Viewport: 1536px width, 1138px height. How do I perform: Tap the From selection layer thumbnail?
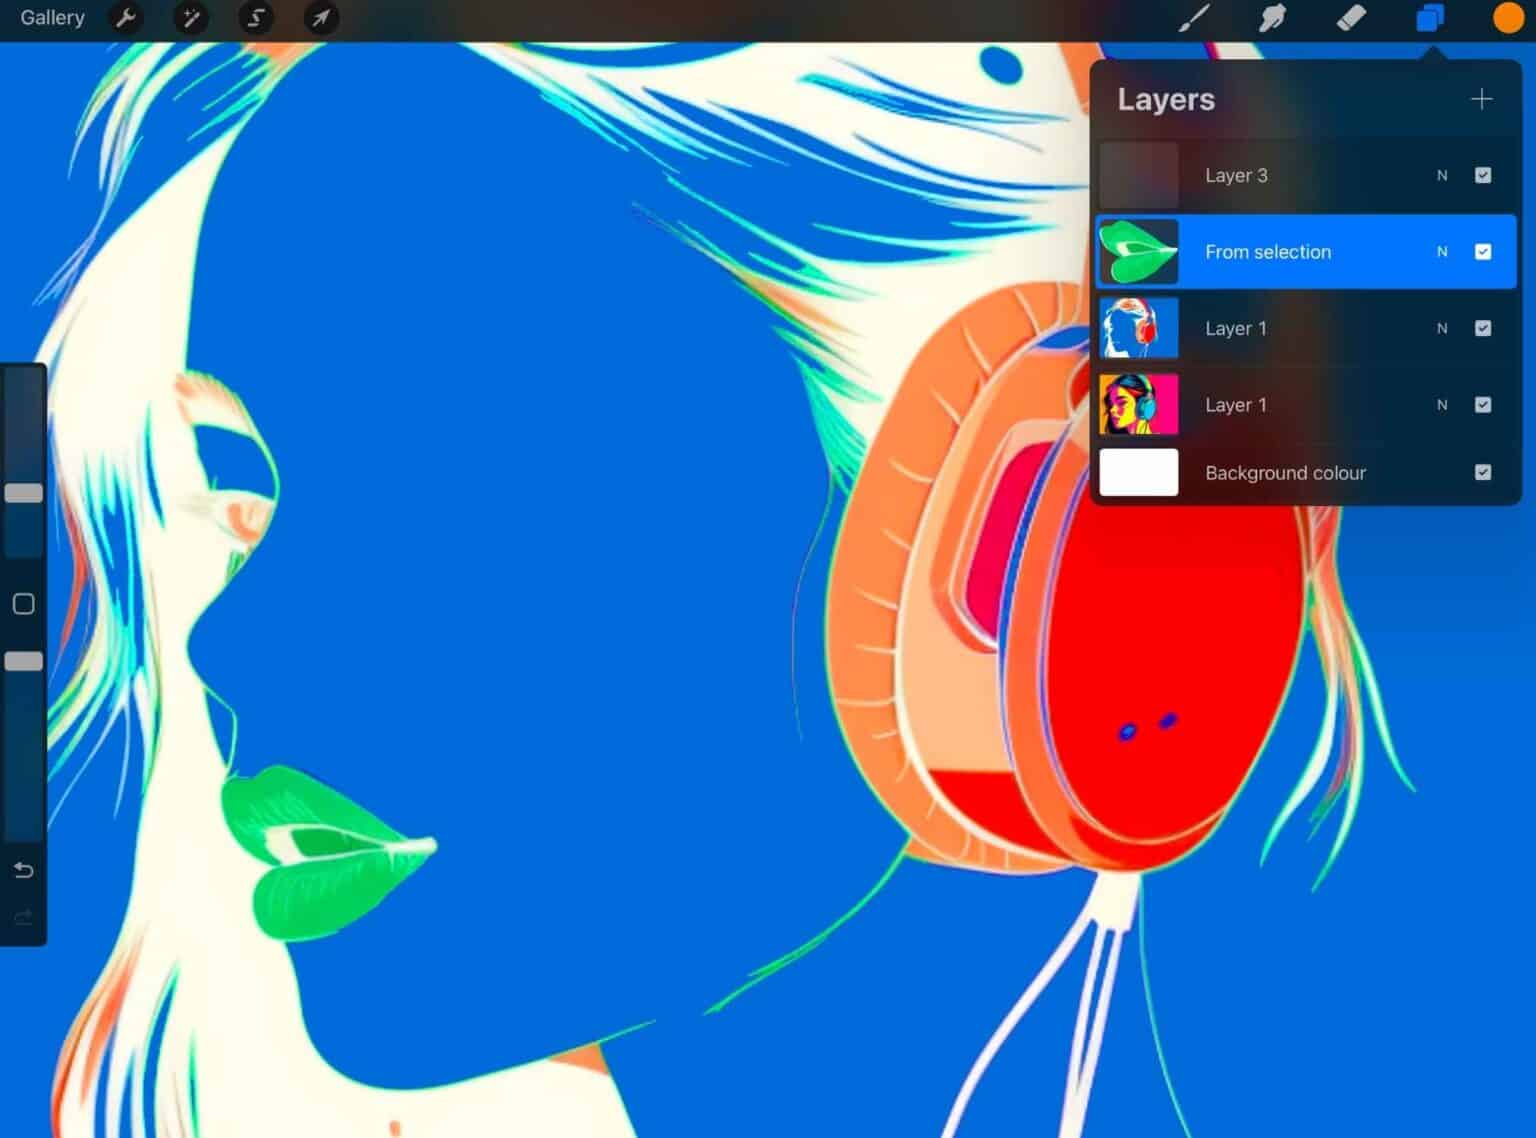(x=1138, y=251)
